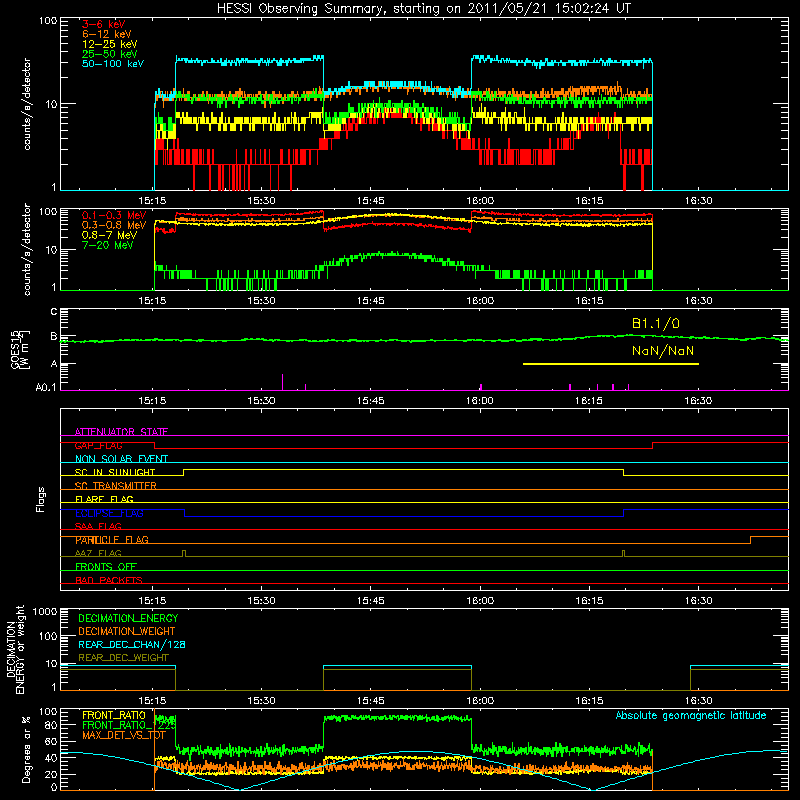This screenshot has width=800, height=800.
Task: Select the FRONTS_OFF flag label
Action: 106,567
